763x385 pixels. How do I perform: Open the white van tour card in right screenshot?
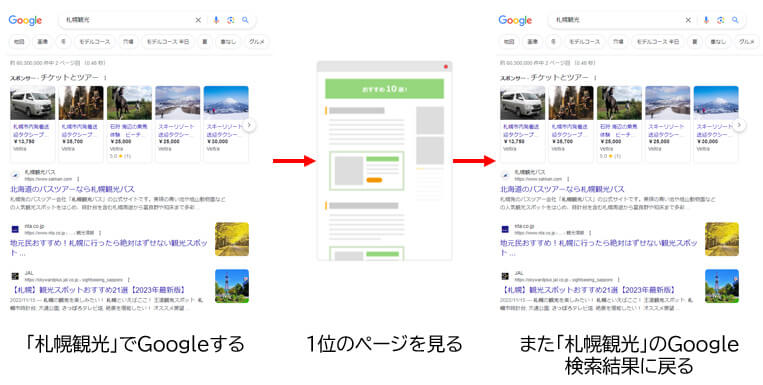point(523,124)
